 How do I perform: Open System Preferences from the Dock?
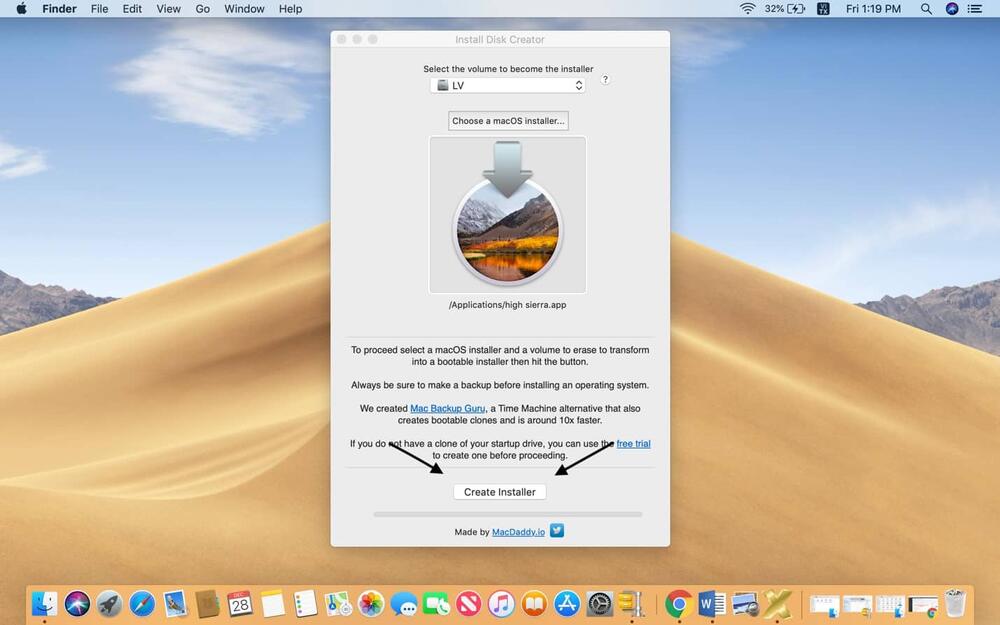click(x=600, y=603)
